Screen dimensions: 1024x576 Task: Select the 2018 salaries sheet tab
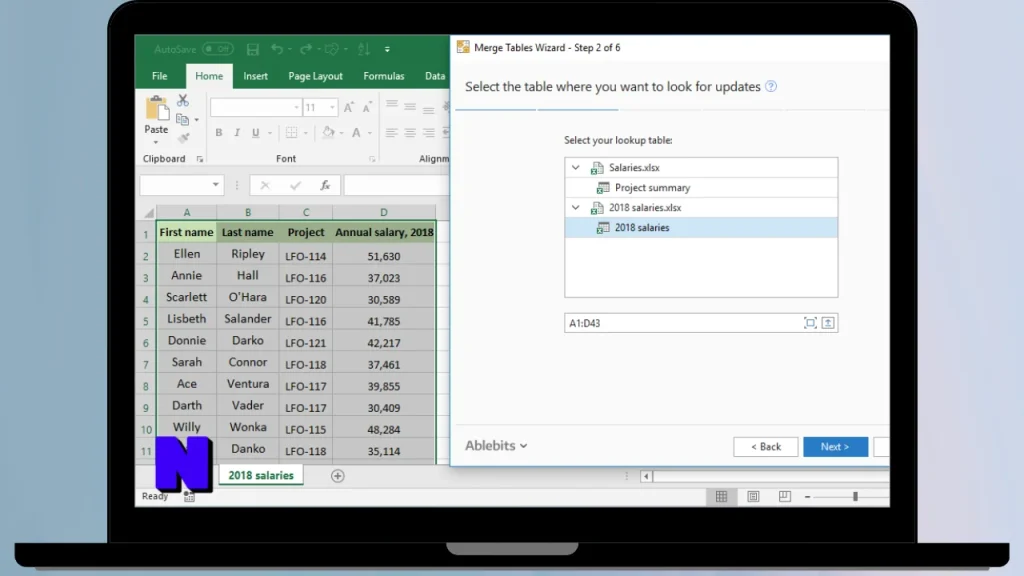pos(261,475)
